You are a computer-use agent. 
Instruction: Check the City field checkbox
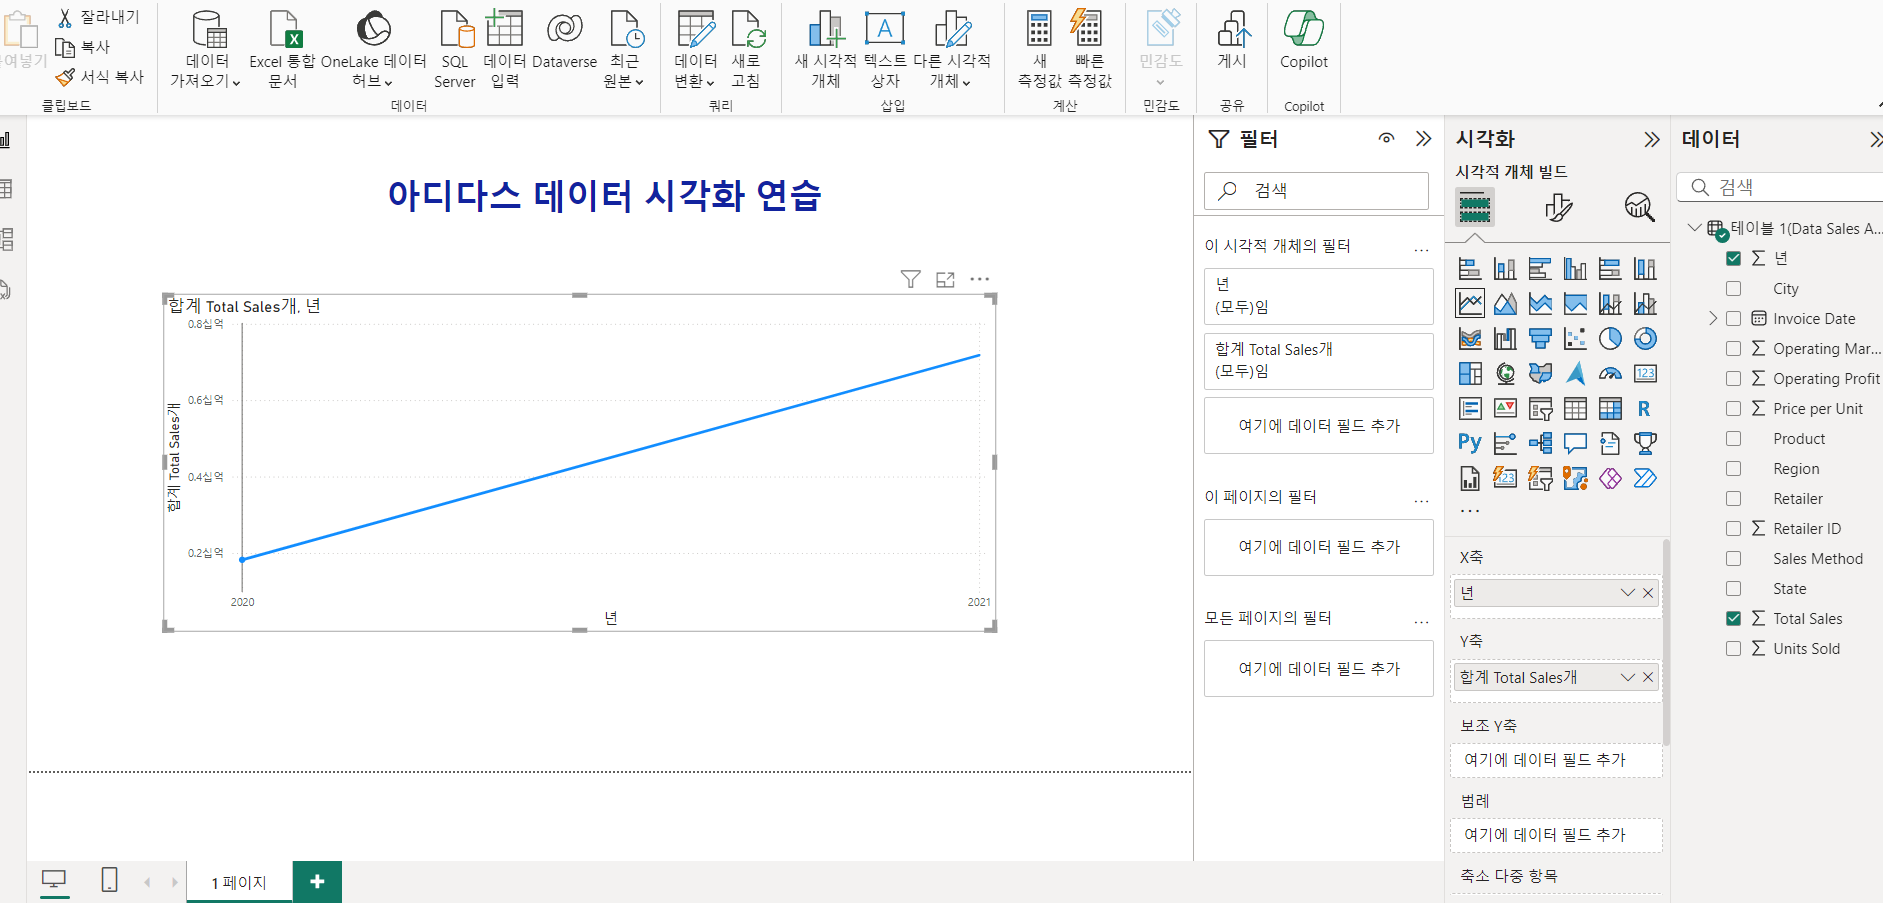pyautogui.click(x=1734, y=288)
